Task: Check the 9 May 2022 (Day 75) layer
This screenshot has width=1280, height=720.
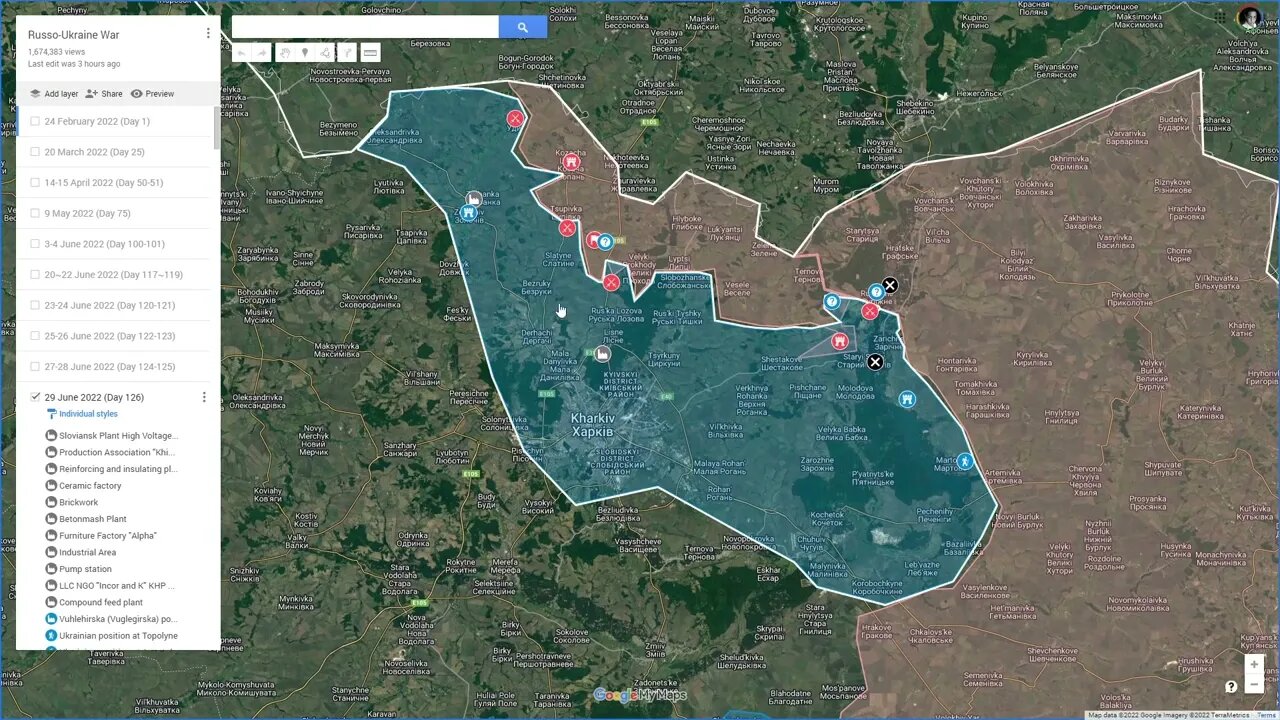Action: [35, 213]
